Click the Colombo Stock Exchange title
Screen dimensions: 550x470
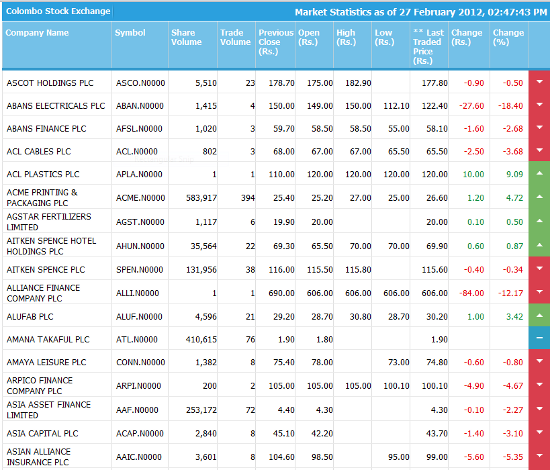[x=58, y=11]
